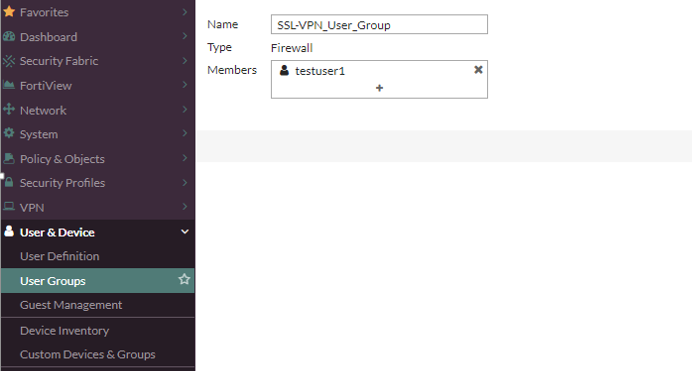The width and height of the screenshot is (692, 371).
Task: Click the Policy & Objects icon
Action: click(x=9, y=158)
